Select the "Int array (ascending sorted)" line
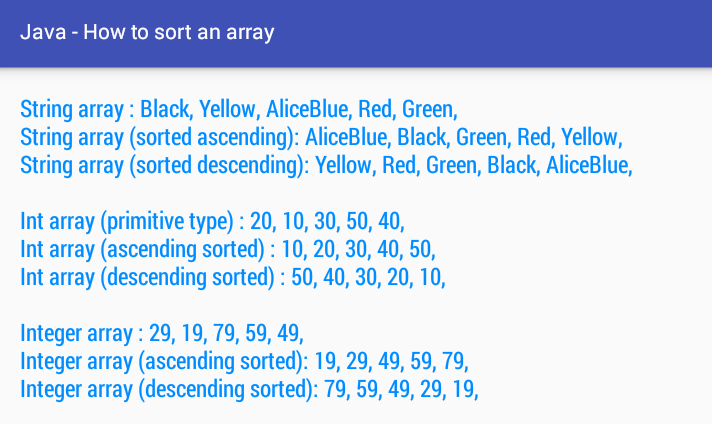 [x=228, y=249]
